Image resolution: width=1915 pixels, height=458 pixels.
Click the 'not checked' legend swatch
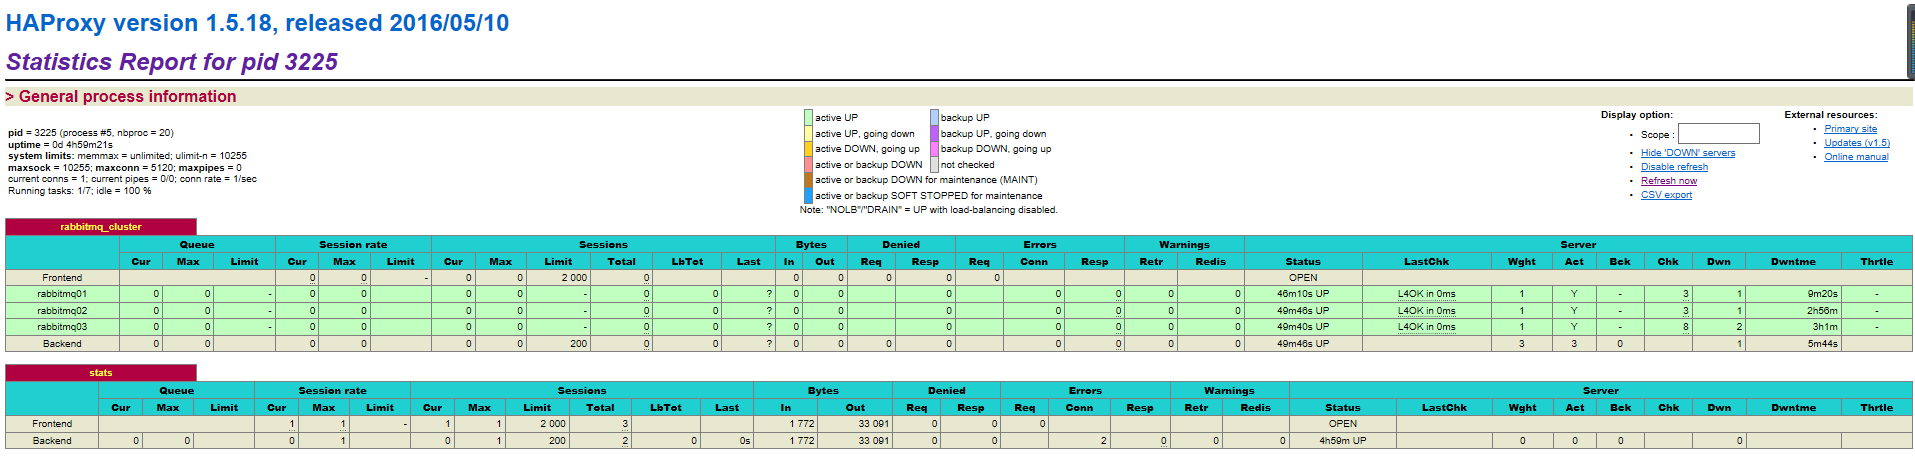[x=934, y=165]
